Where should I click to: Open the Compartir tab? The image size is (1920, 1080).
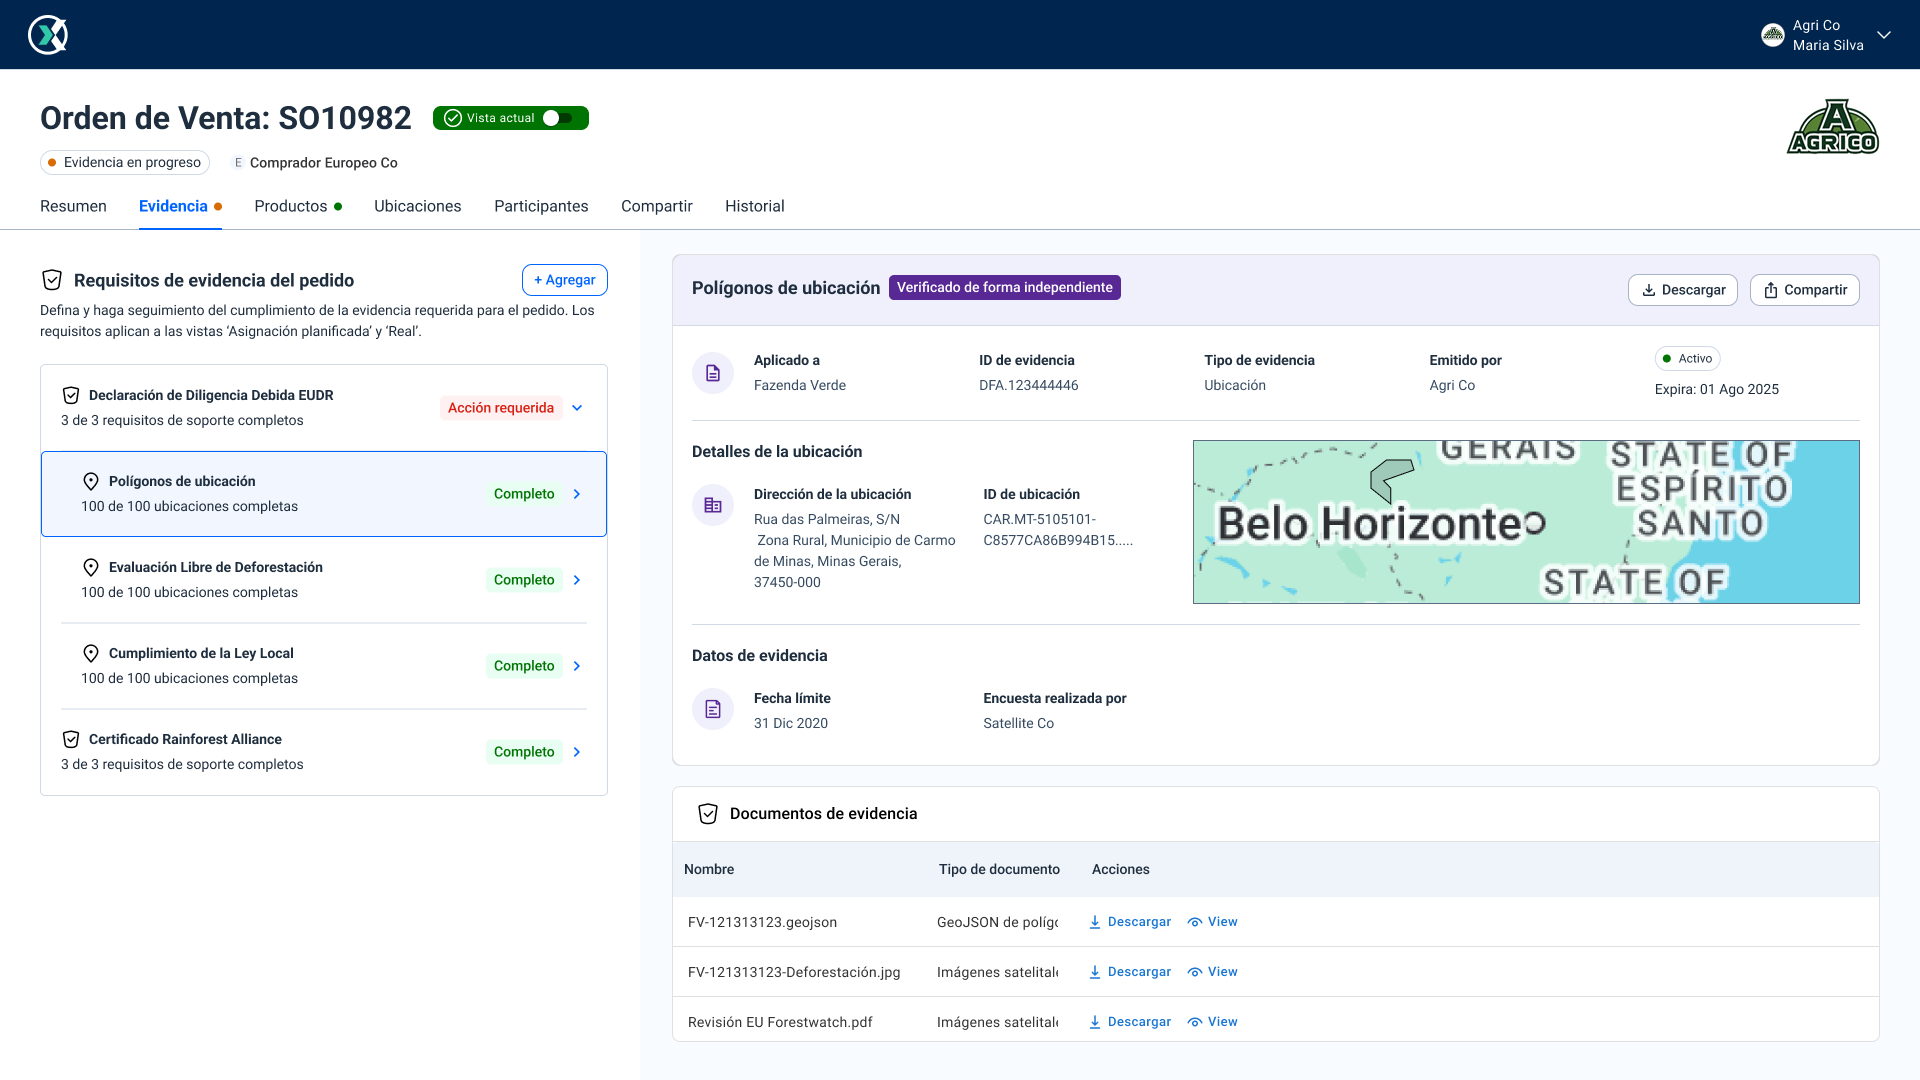click(x=657, y=206)
